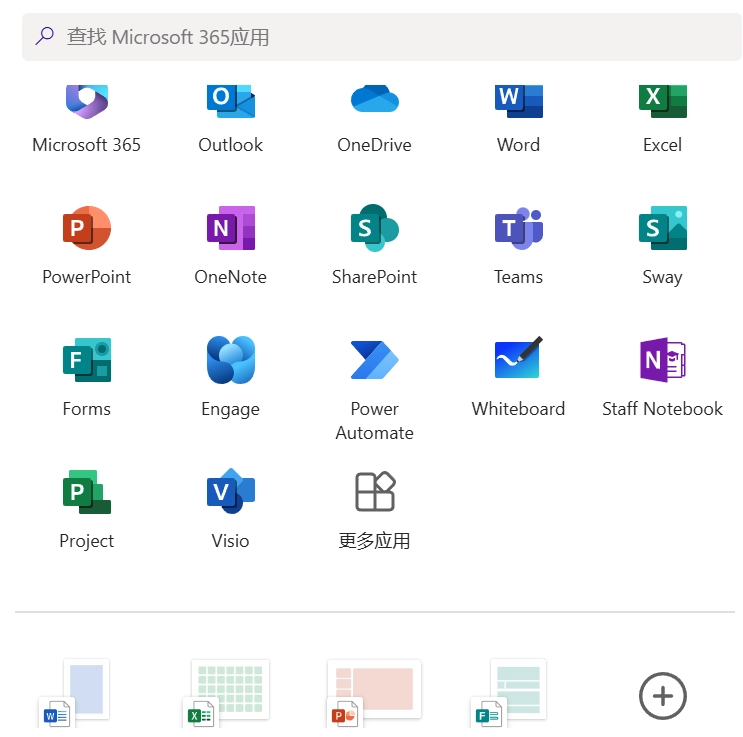Create a new PowerPoint presentation thumbnail
743x737 pixels.
[x=374, y=692]
